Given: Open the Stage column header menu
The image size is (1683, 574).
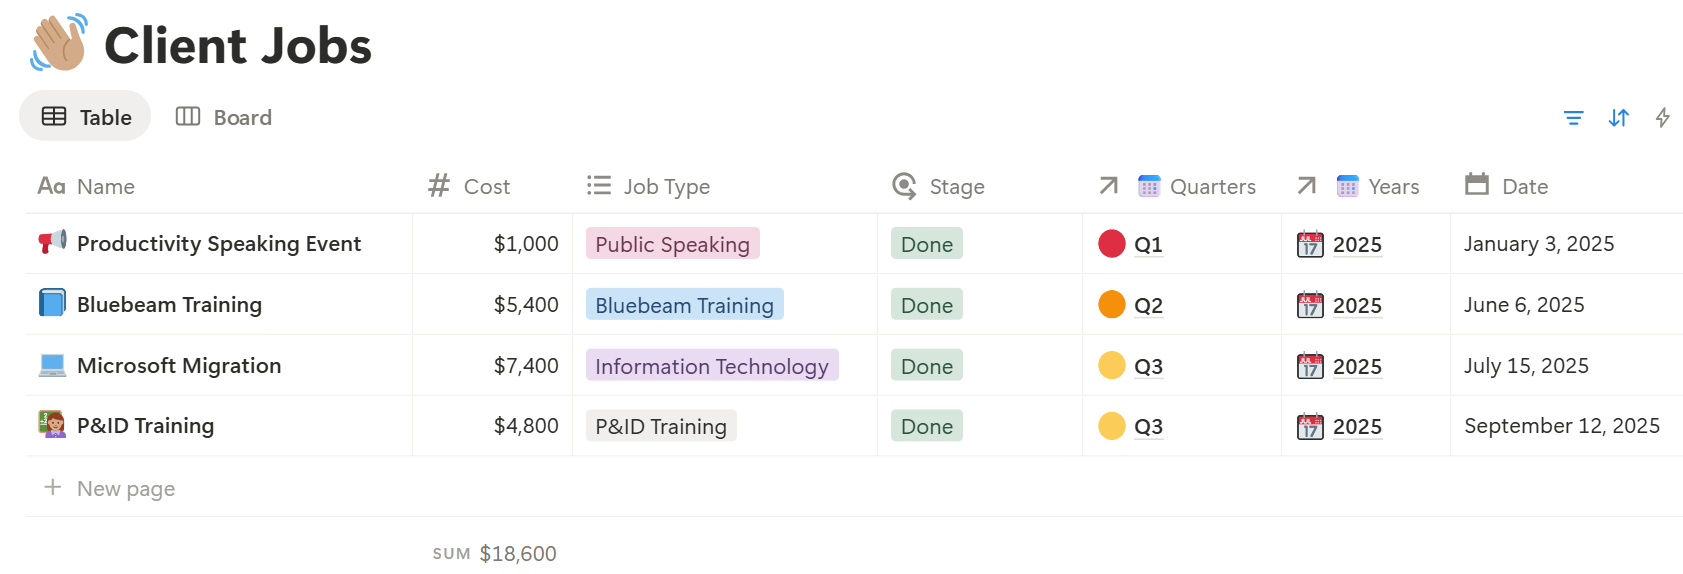Looking at the screenshot, I should coord(956,187).
